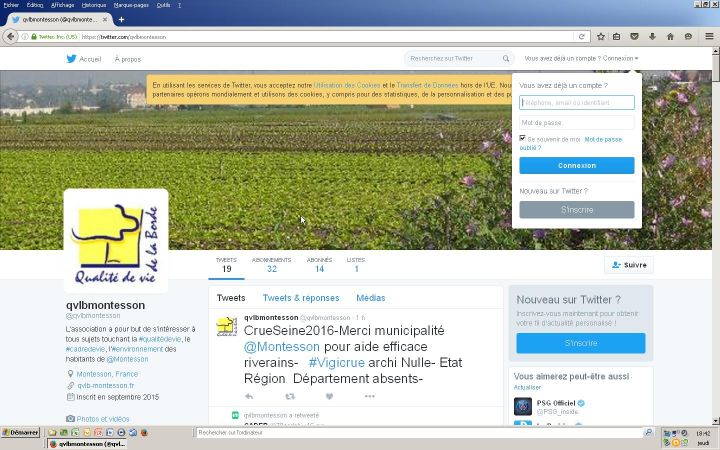Go to the Firefox home page icon
The width and height of the screenshot is (720, 450).
click(x=670, y=36)
